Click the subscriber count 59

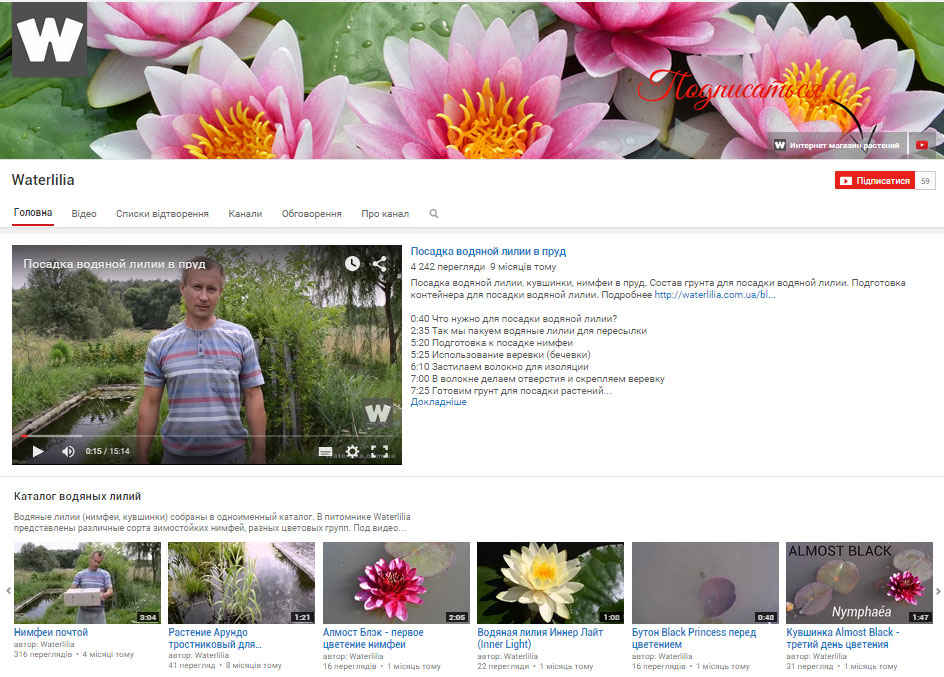click(x=925, y=181)
